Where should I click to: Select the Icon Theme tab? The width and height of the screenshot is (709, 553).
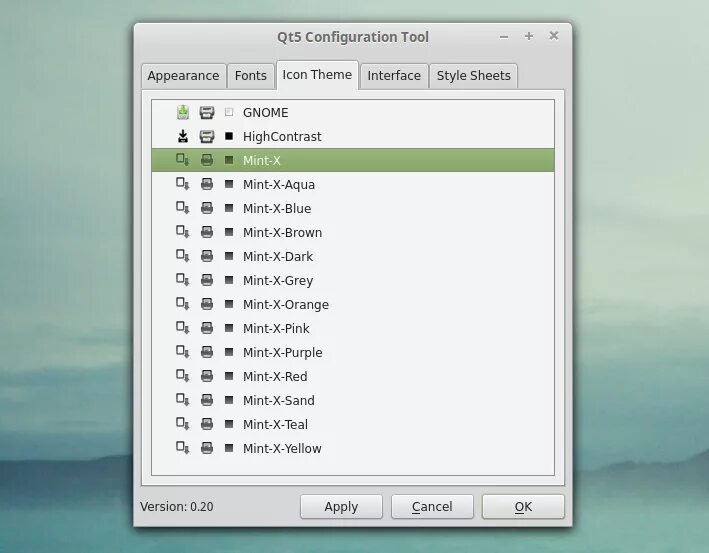click(x=317, y=75)
